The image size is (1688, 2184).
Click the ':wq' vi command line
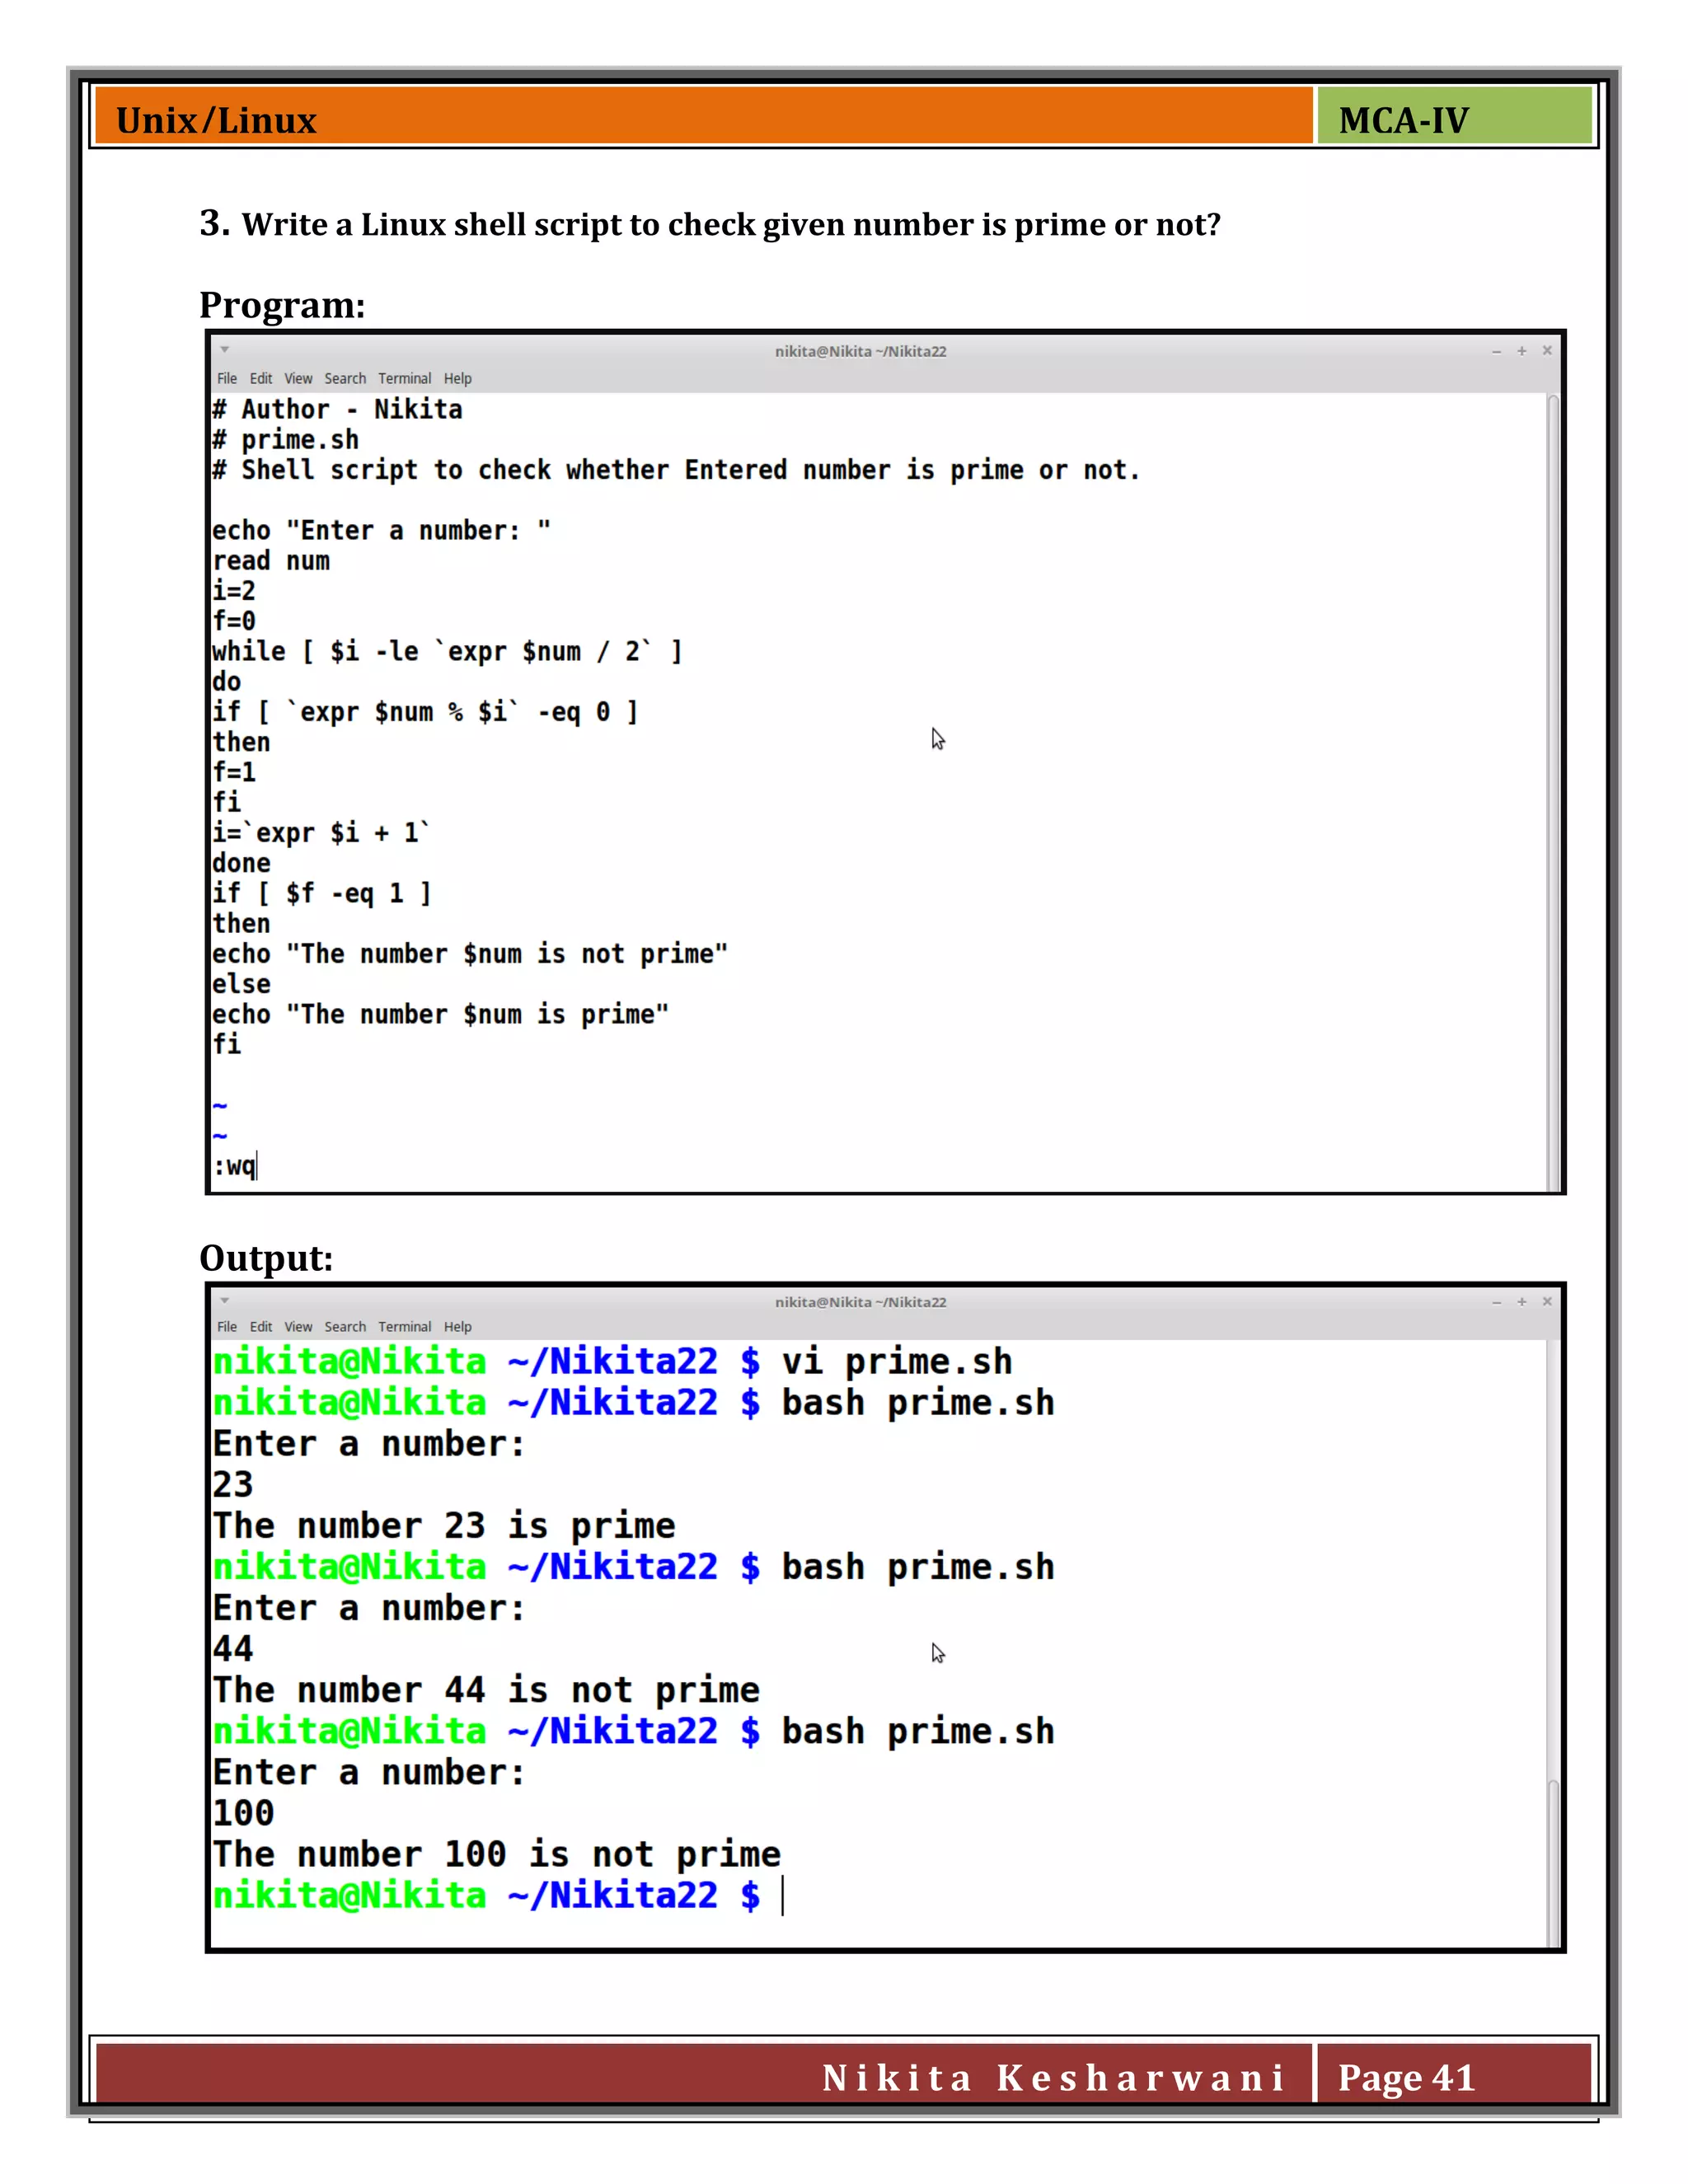point(235,1166)
